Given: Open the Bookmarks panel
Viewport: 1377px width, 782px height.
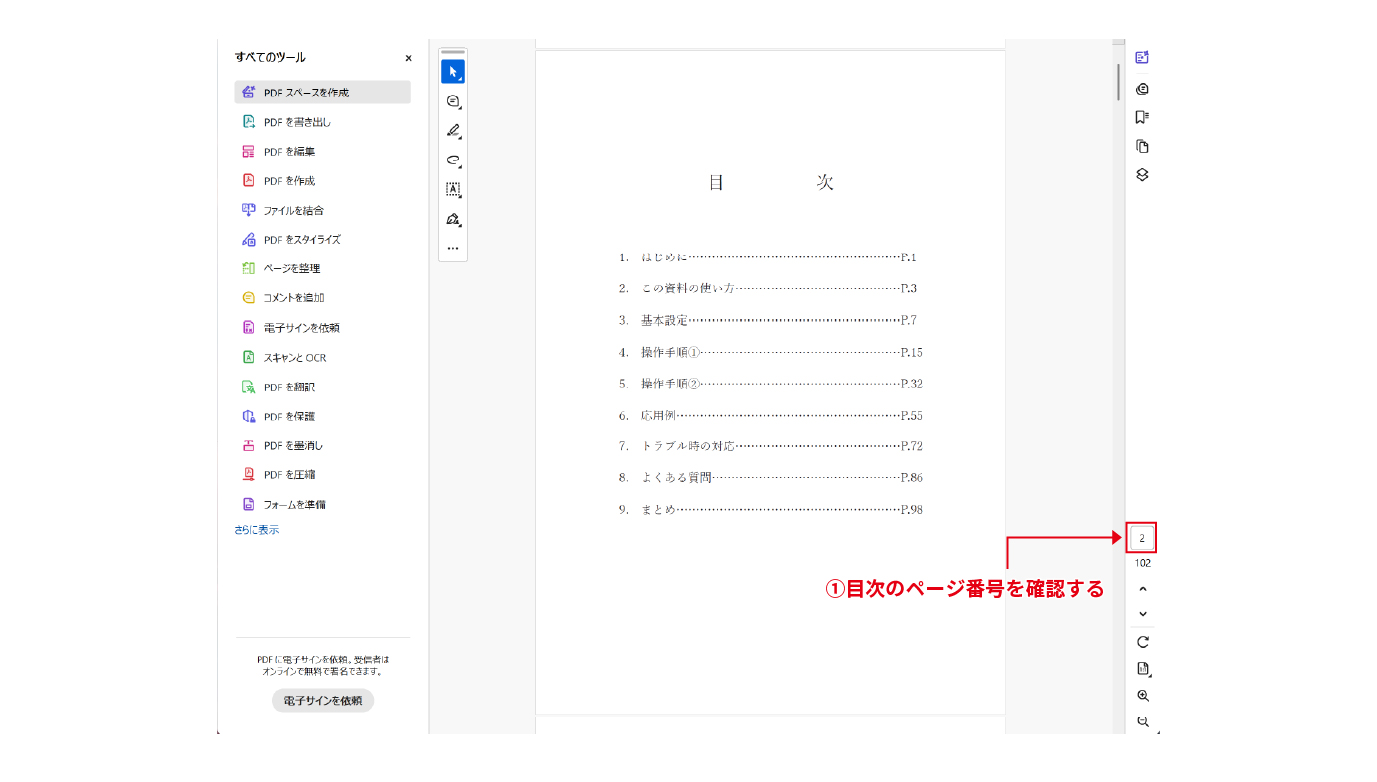Looking at the screenshot, I should pyautogui.click(x=1141, y=116).
